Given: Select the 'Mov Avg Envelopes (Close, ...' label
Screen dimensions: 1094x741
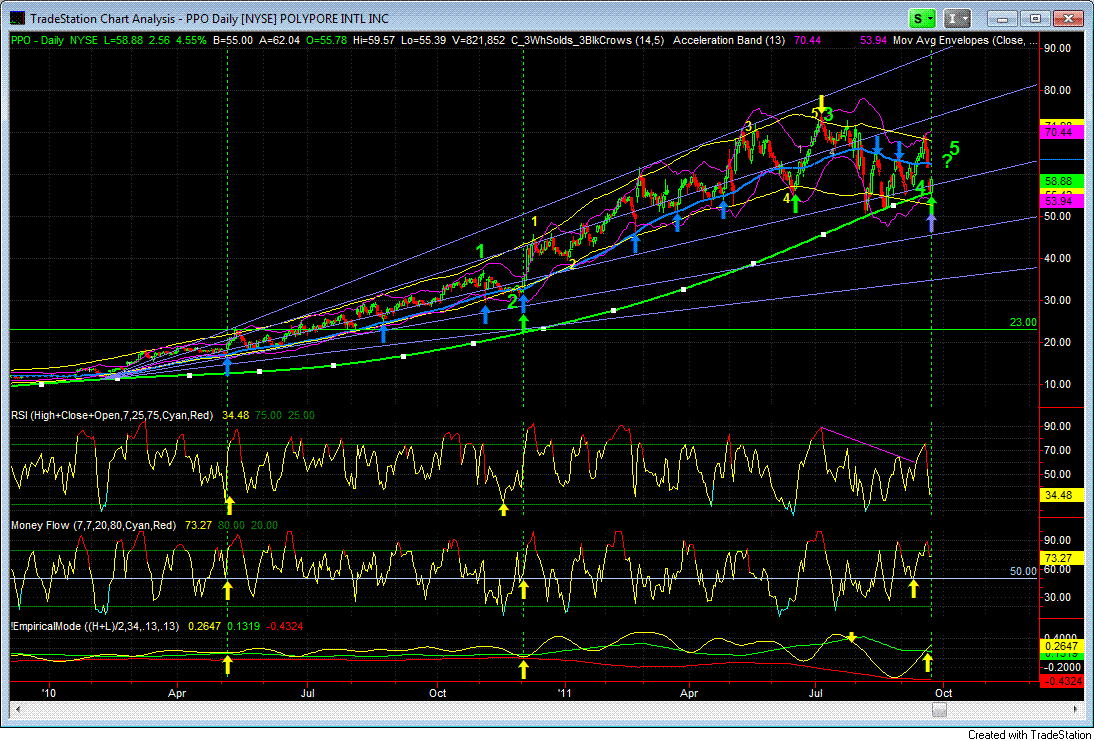Looking at the screenshot, I should (x=968, y=40).
